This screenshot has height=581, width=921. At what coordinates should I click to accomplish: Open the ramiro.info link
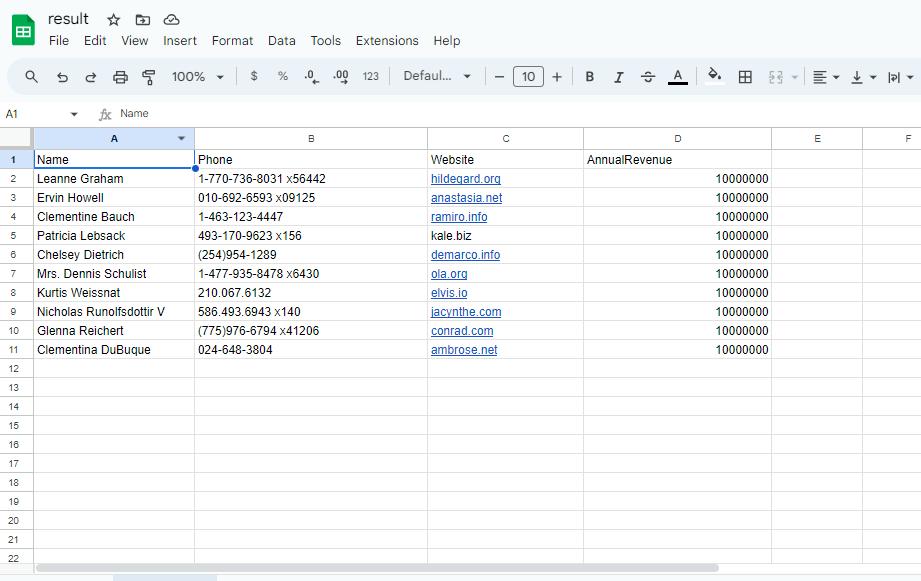[459, 217]
